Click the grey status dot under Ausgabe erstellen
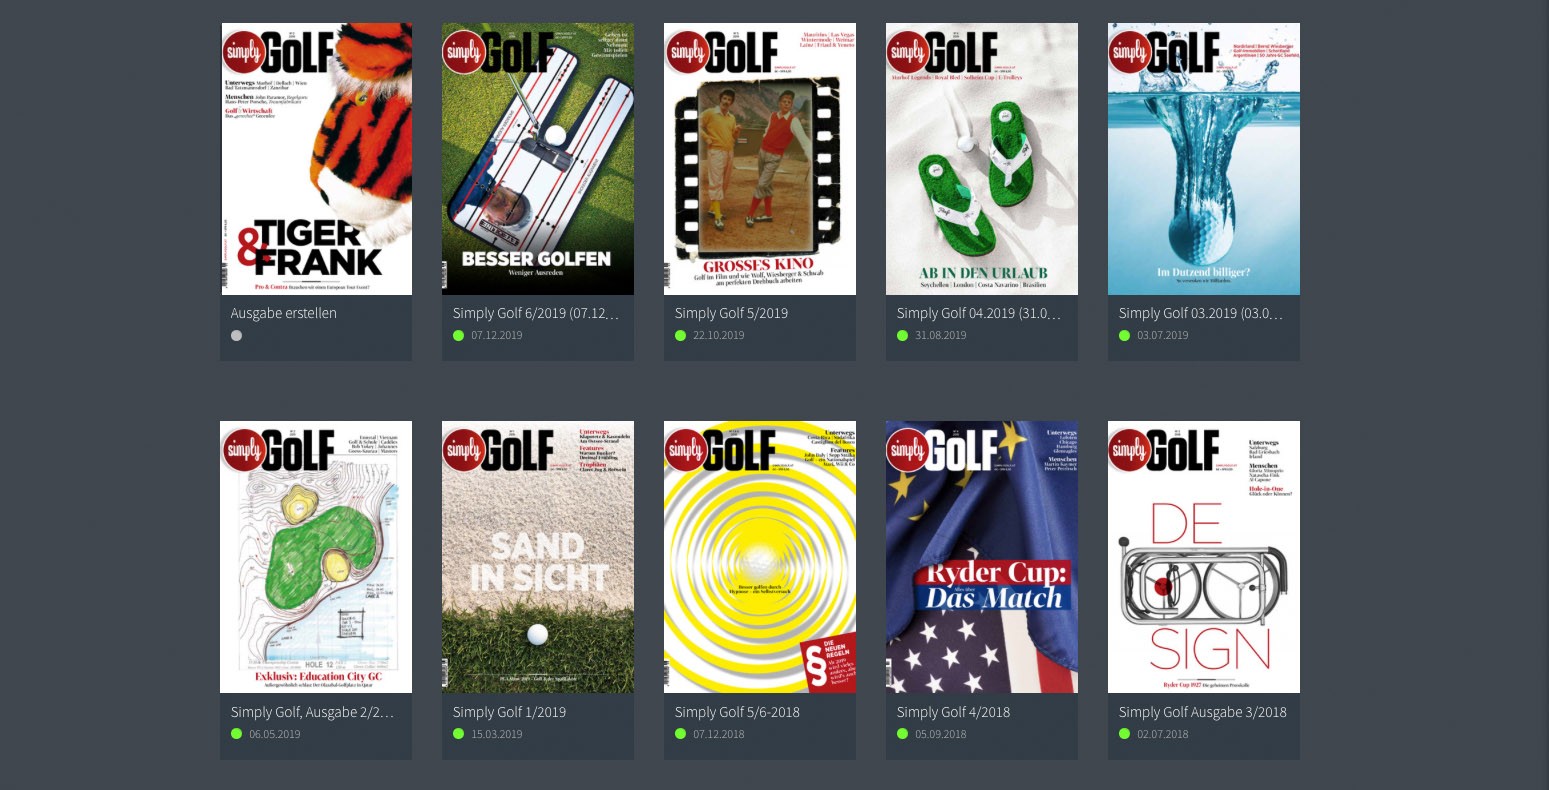1549x790 pixels. pyautogui.click(x=237, y=335)
